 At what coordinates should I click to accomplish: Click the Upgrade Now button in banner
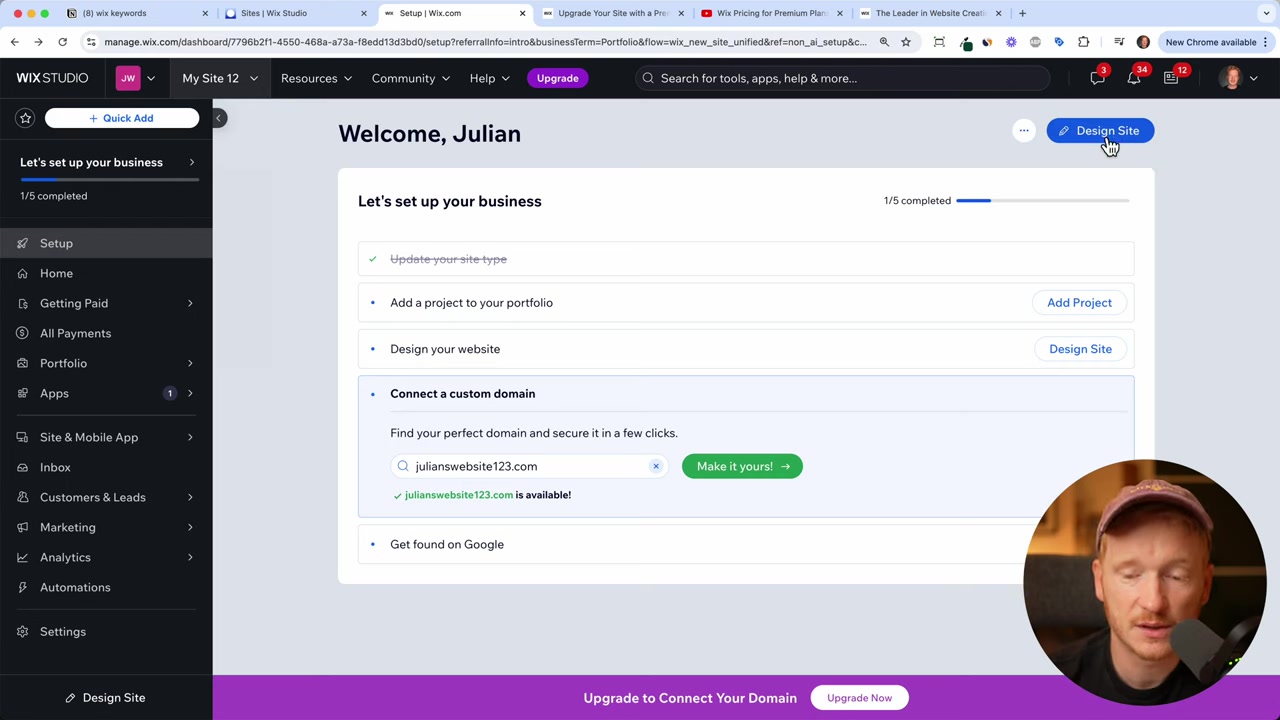click(x=859, y=698)
